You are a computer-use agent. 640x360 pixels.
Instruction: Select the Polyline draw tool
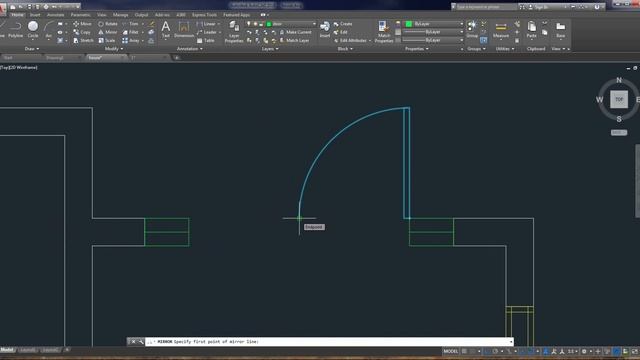(x=15, y=30)
